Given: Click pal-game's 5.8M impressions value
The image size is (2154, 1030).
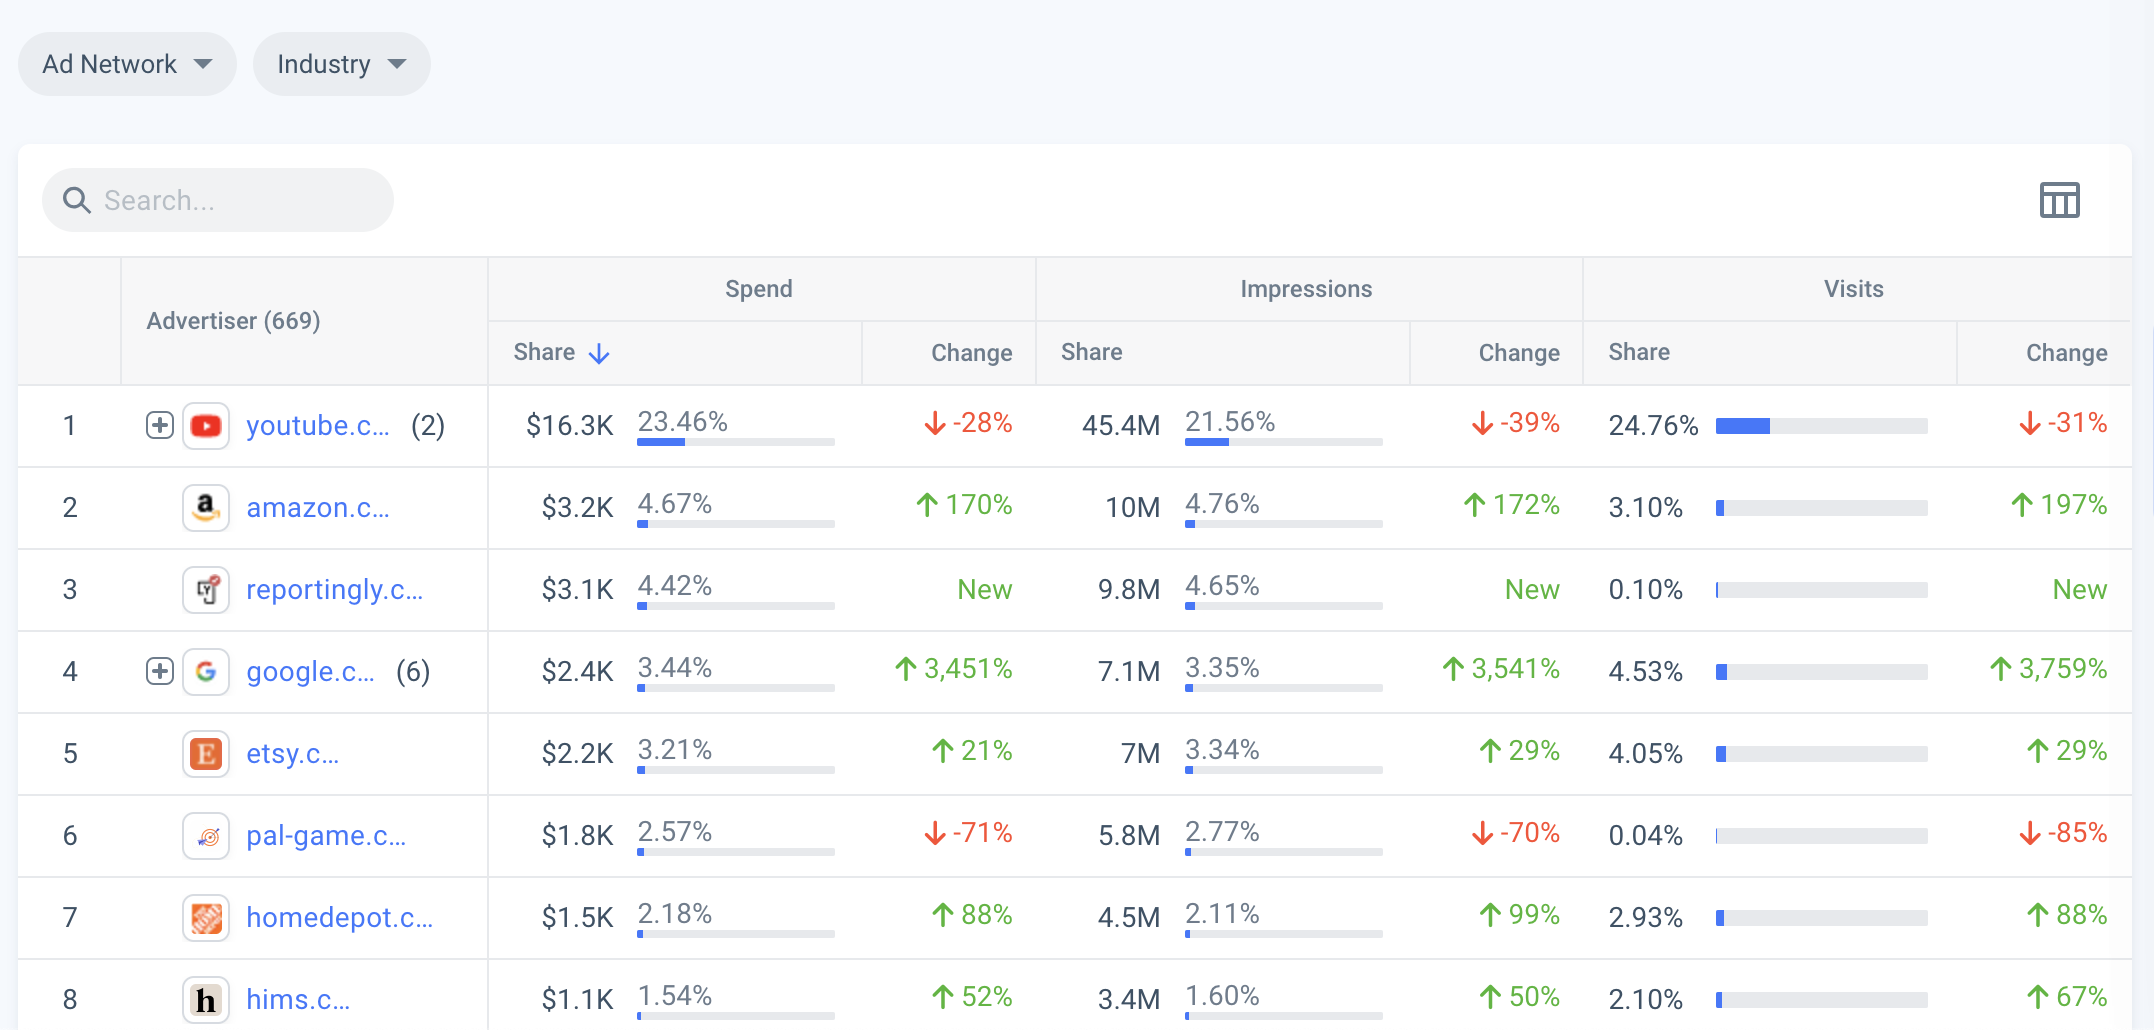Looking at the screenshot, I should pyautogui.click(x=1129, y=836).
